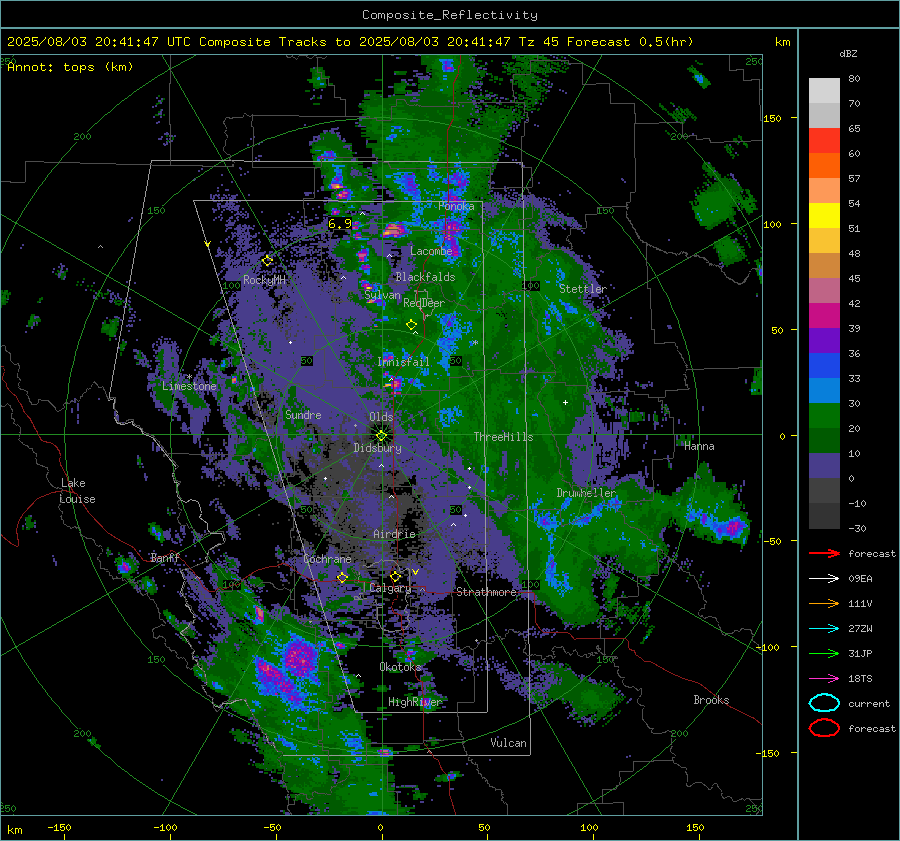Screen dimensions: 900x841
Task: Click the Ponoka city label
Action: (456, 206)
